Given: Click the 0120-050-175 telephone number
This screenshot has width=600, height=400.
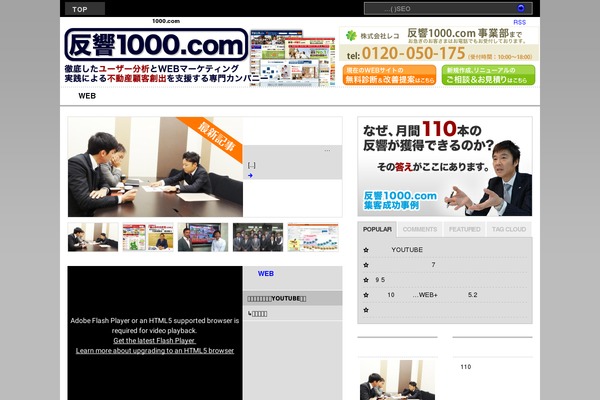Looking at the screenshot, I should (413, 53).
